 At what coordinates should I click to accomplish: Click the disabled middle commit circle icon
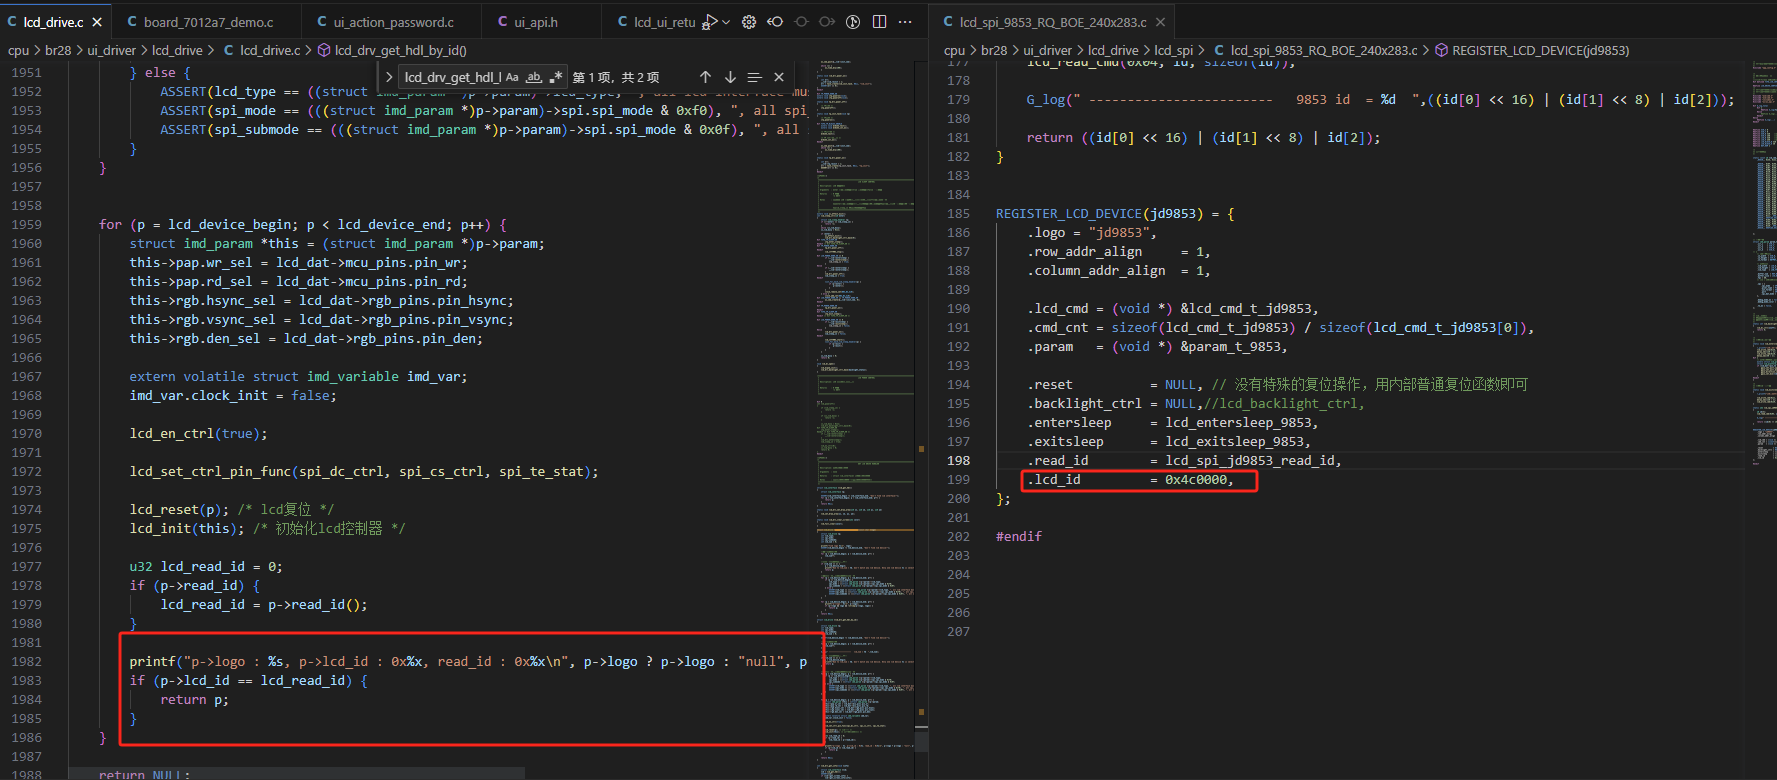coord(801,21)
